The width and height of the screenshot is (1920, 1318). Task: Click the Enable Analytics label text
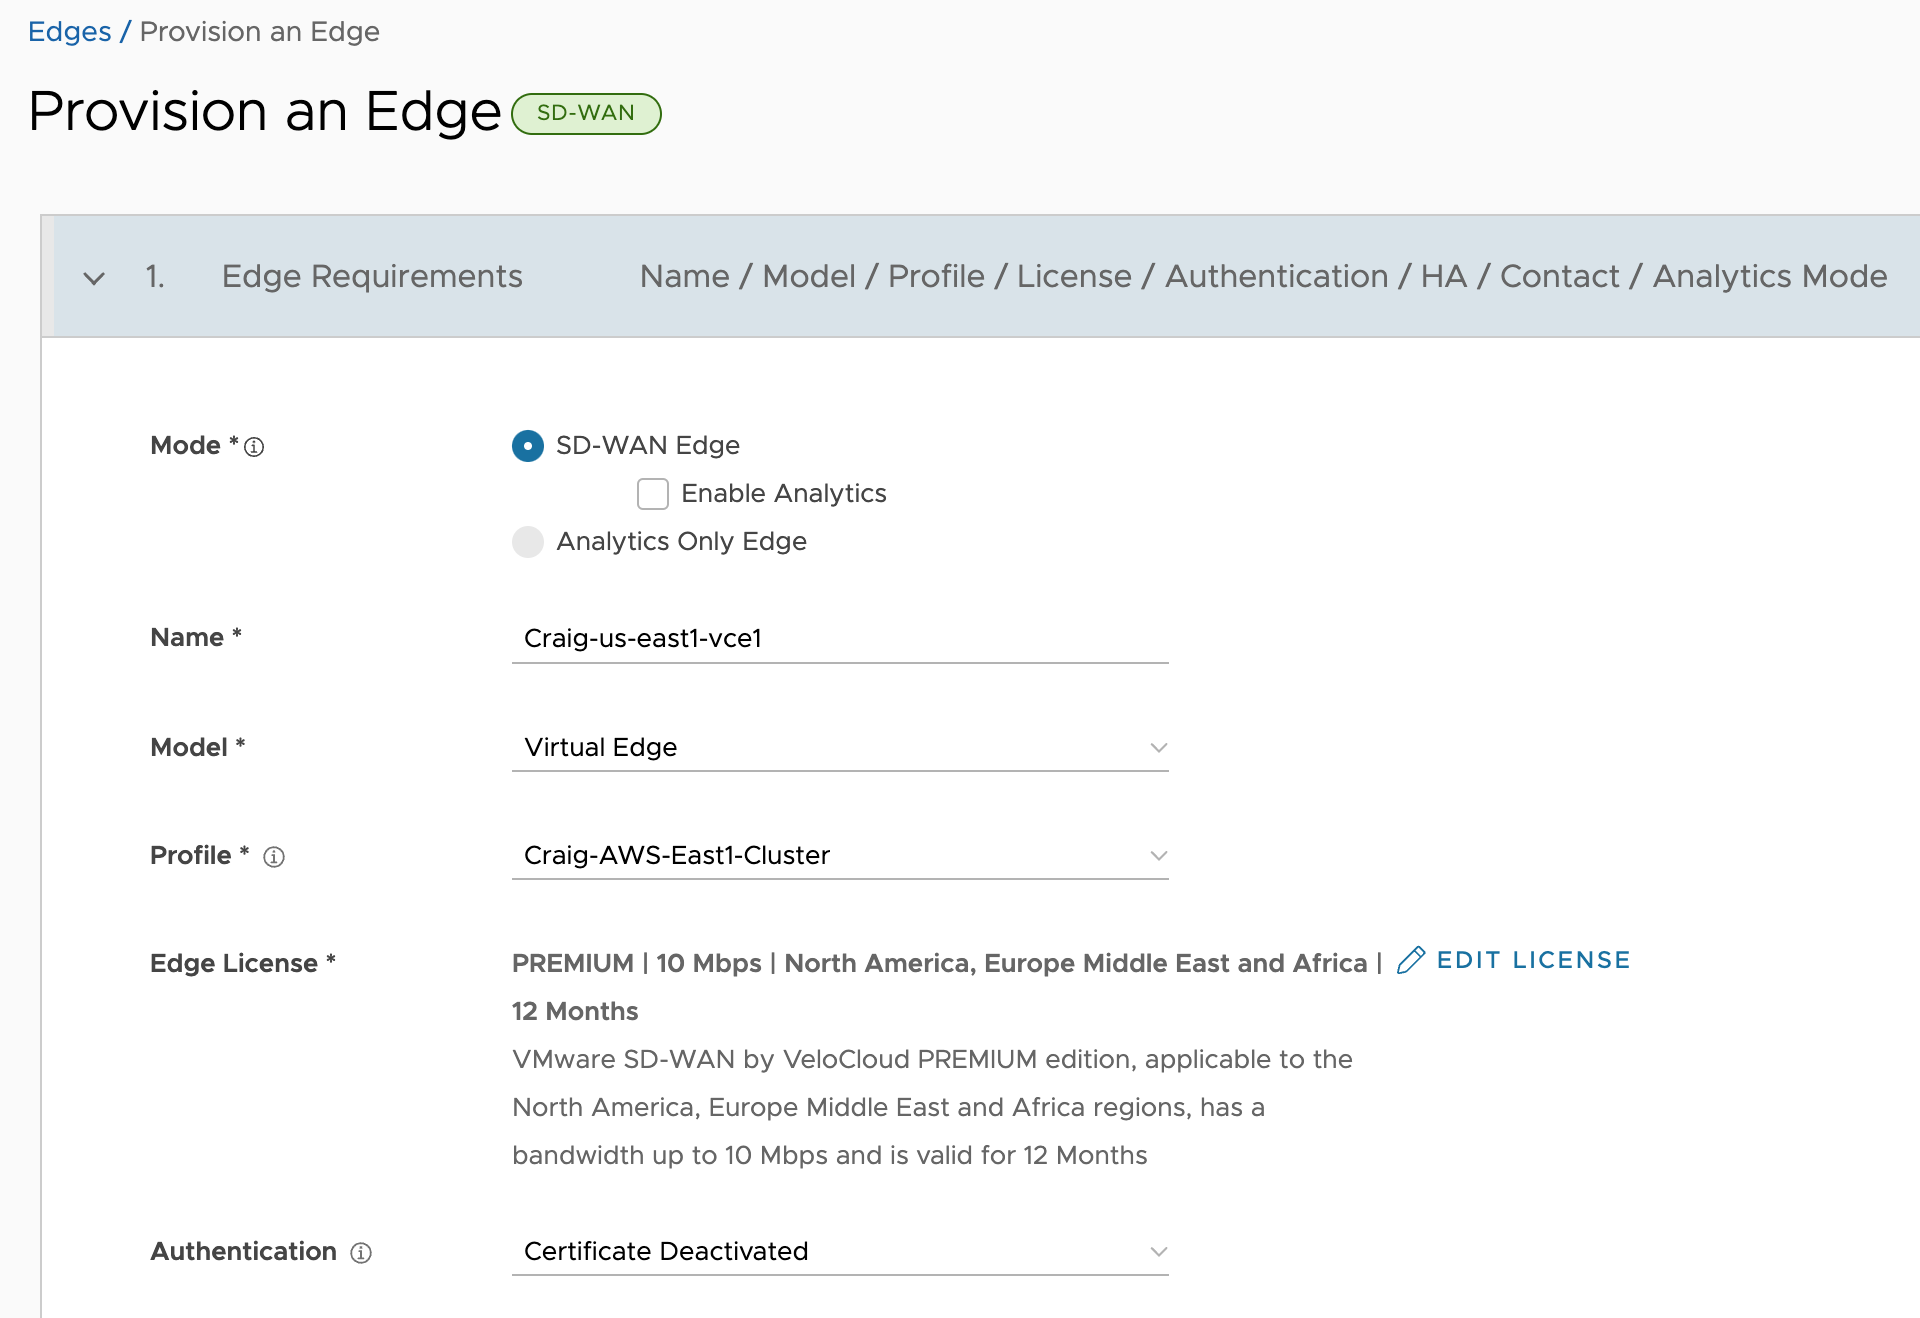pyautogui.click(x=784, y=494)
